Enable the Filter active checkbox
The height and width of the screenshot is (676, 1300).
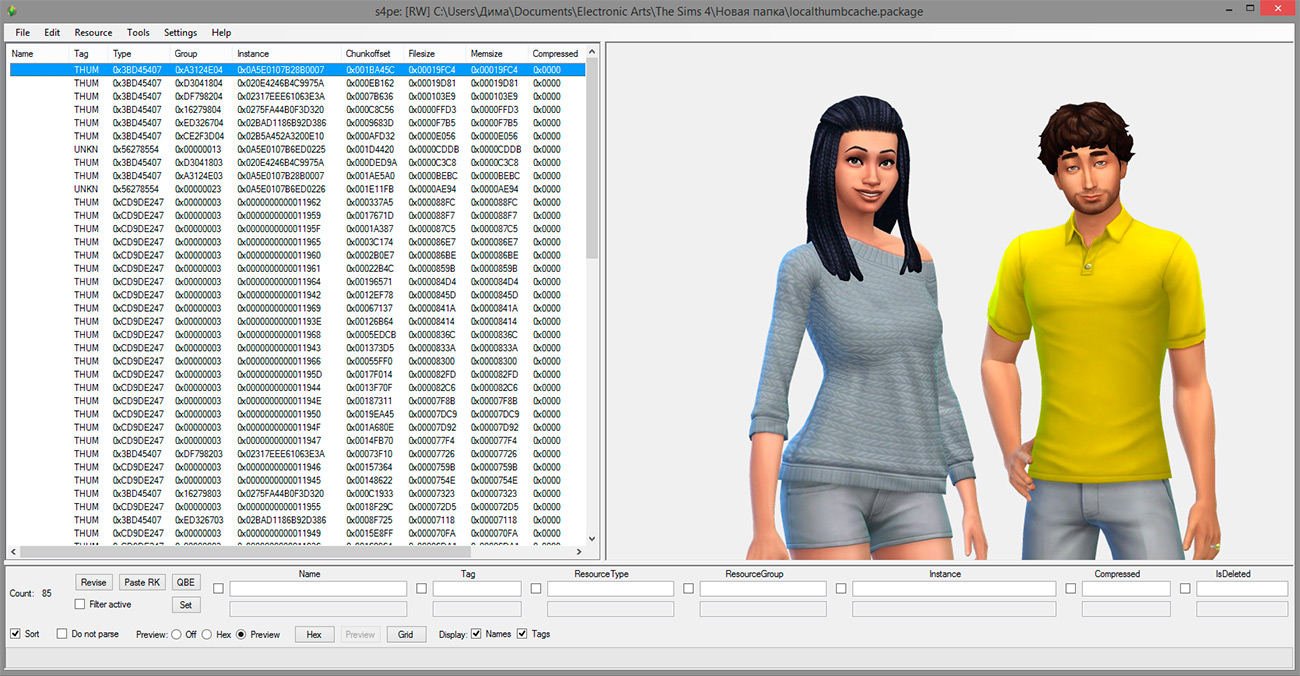coord(80,604)
